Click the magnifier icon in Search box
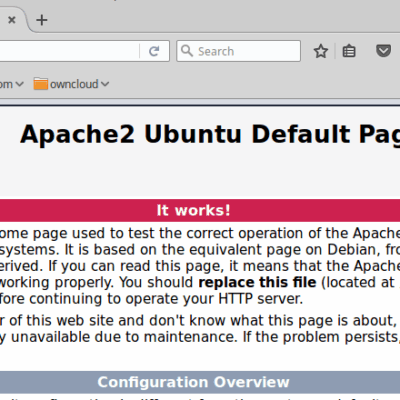Screen dimensions: 400x400 point(187,51)
